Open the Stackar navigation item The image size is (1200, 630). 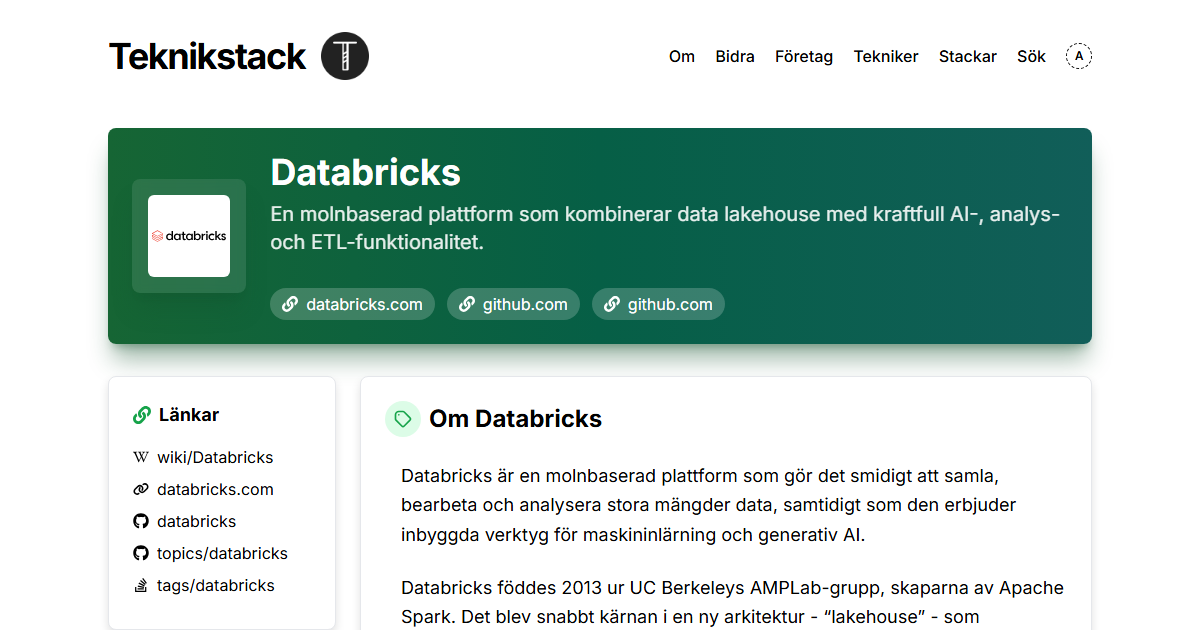[968, 56]
